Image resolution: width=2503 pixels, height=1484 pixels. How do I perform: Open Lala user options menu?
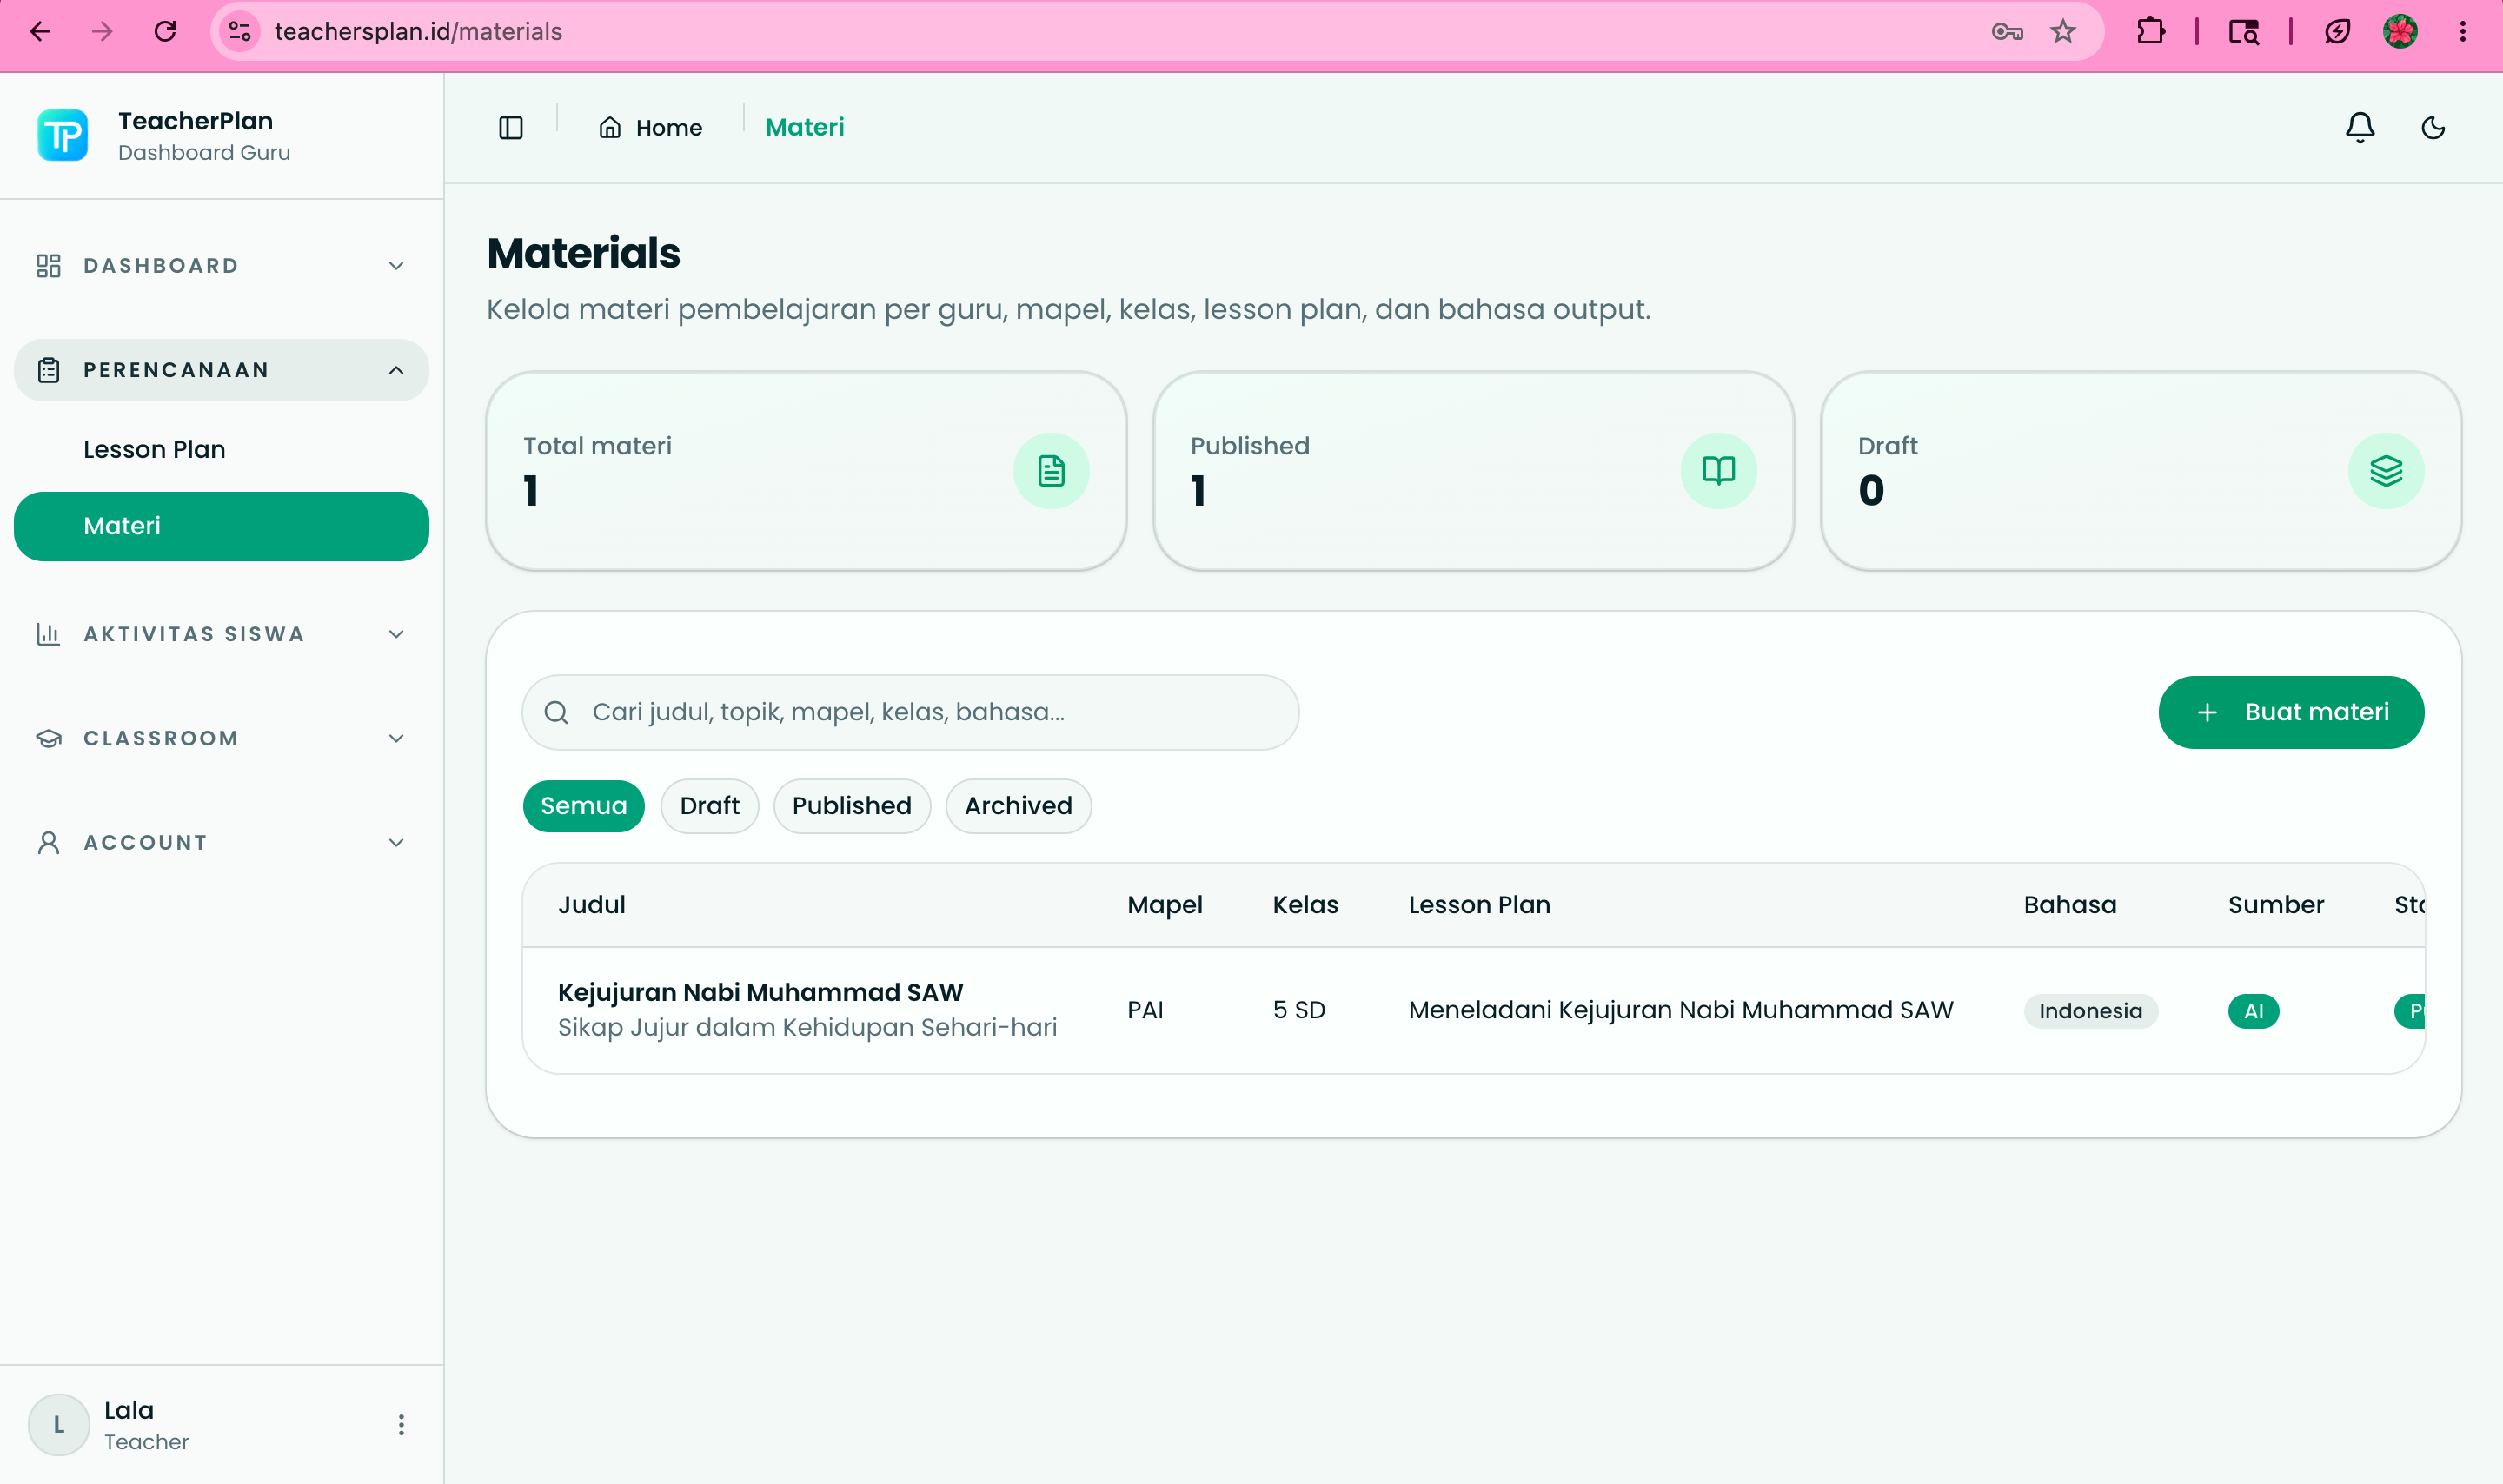click(401, 1425)
